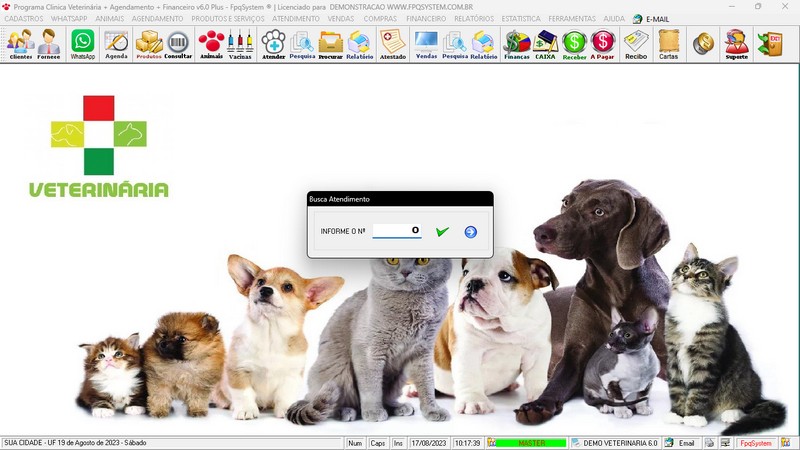This screenshot has height=450, width=800.
Task: Open the VENDAS menu
Action: tap(341, 19)
